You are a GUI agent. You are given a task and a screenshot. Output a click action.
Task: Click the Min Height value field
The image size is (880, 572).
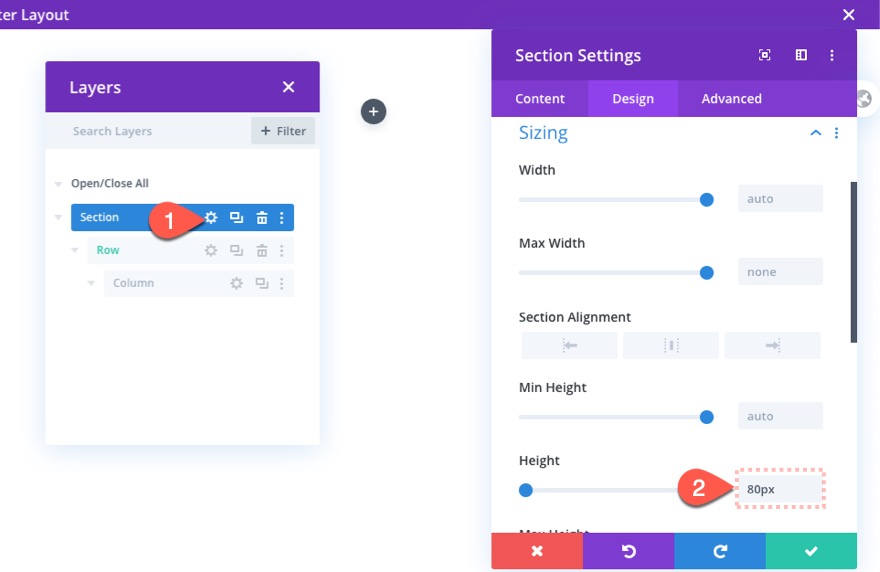780,416
